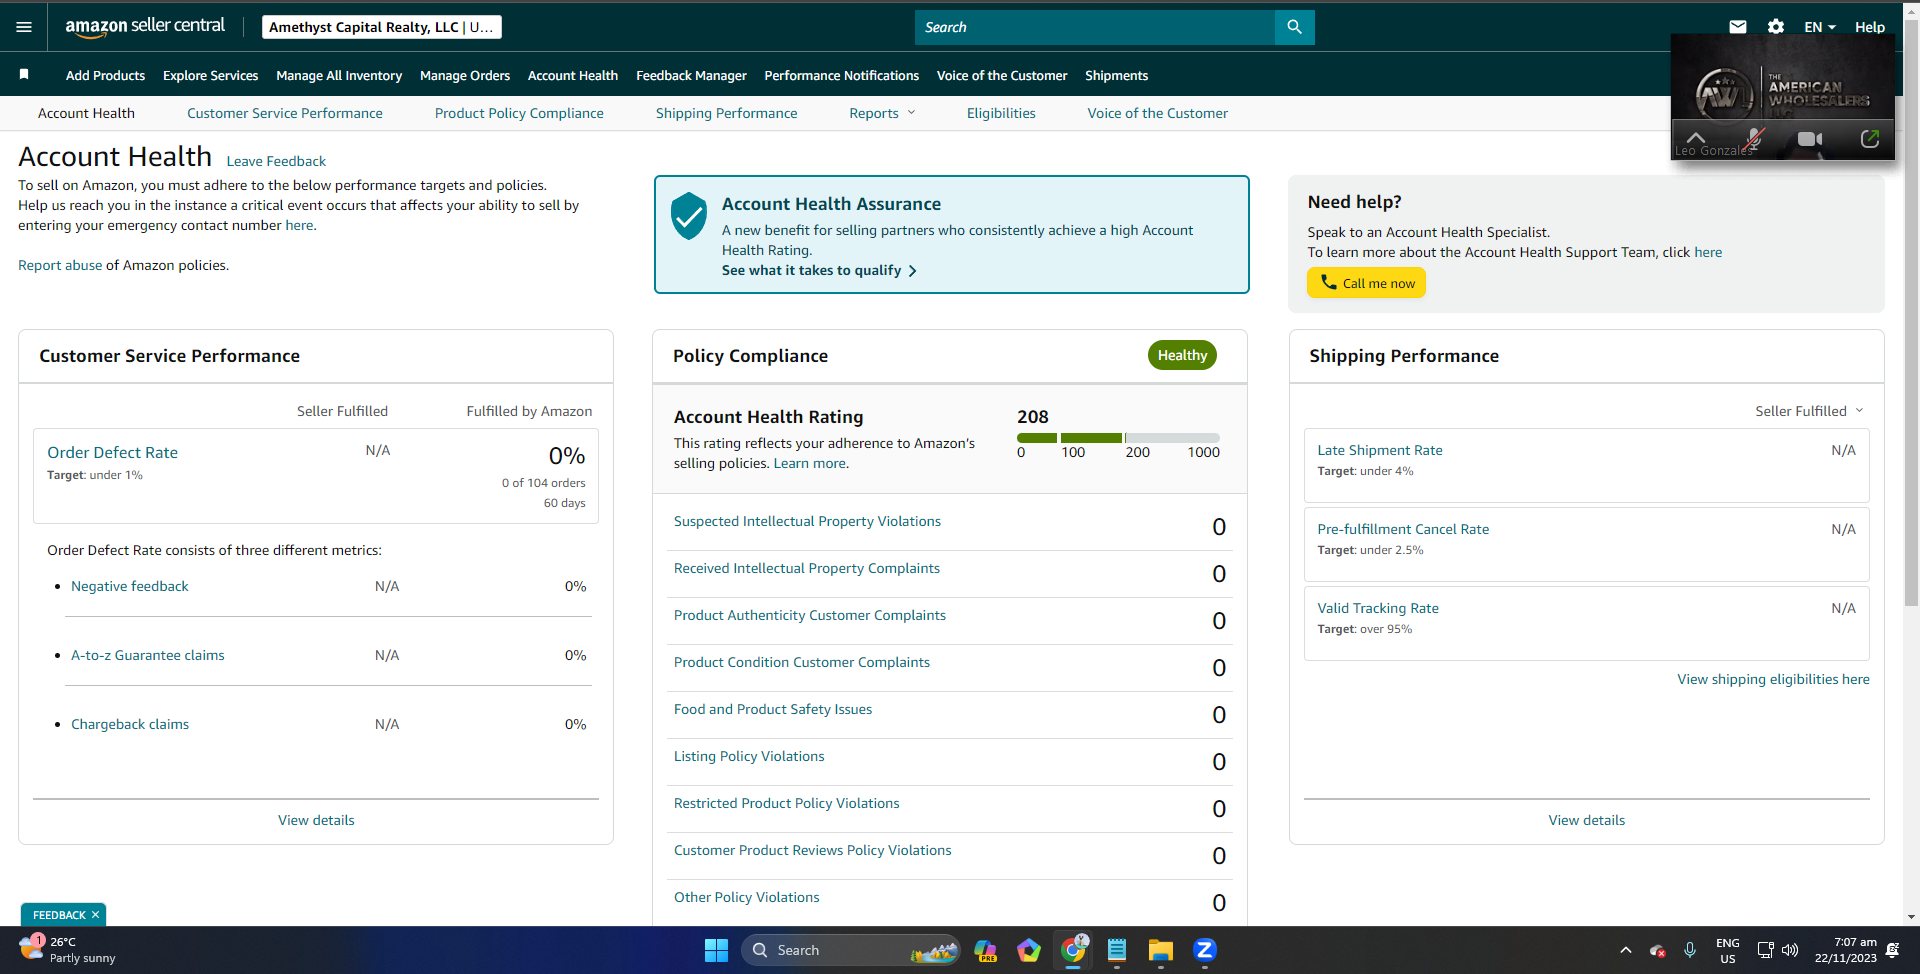Screen dimensions: 1920x974
Task: Open Manage Orders page
Action: pyautogui.click(x=465, y=75)
